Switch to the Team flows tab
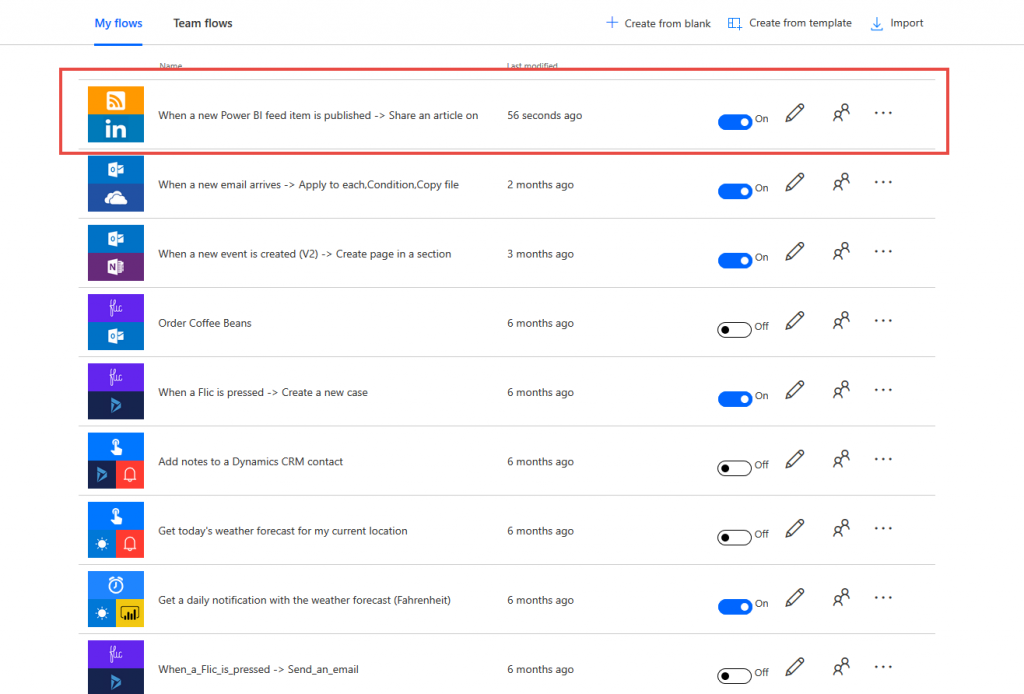 tap(202, 23)
